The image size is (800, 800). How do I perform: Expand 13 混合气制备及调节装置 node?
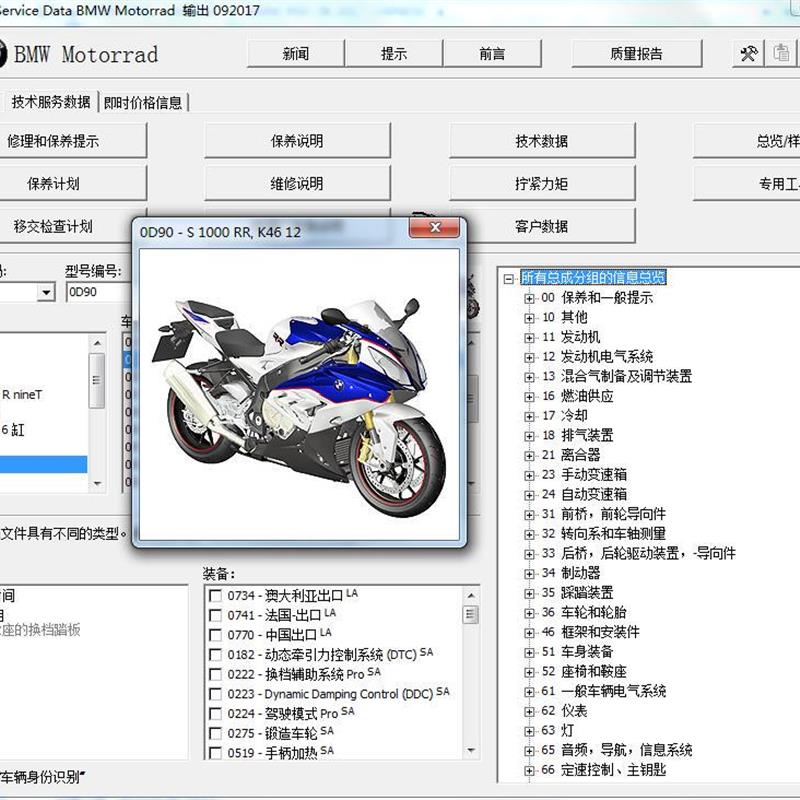point(529,377)
